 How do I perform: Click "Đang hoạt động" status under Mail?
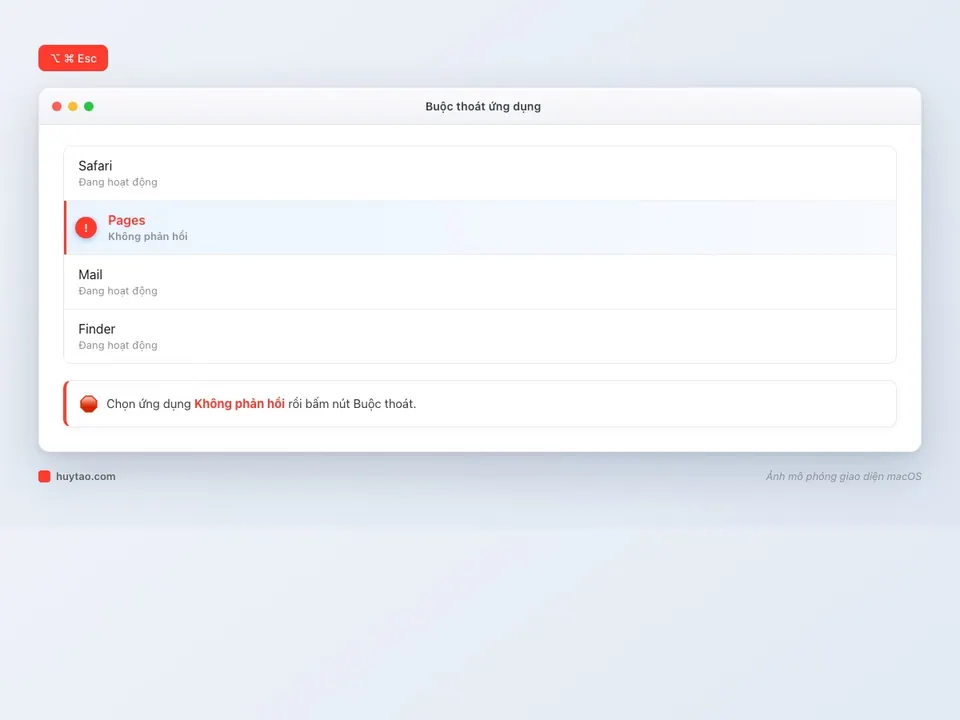118,291
